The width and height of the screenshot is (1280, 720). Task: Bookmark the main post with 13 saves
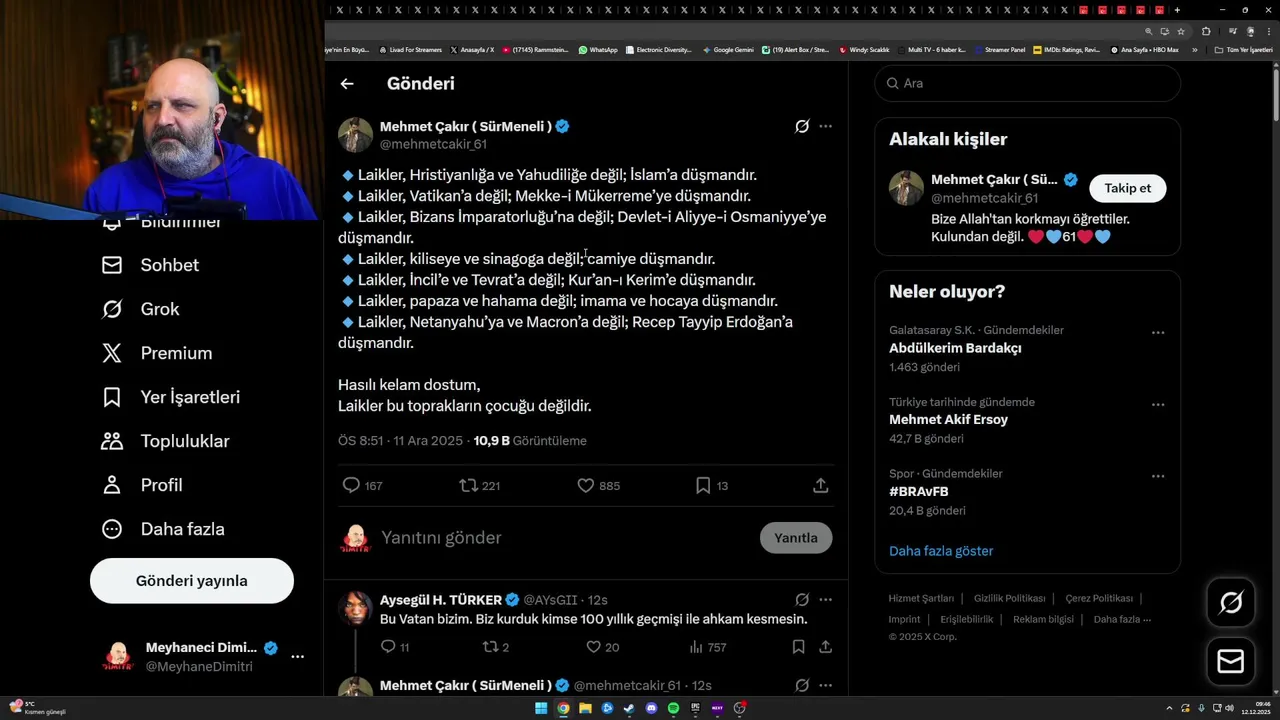pyautogui.click(x=703, y=485)
